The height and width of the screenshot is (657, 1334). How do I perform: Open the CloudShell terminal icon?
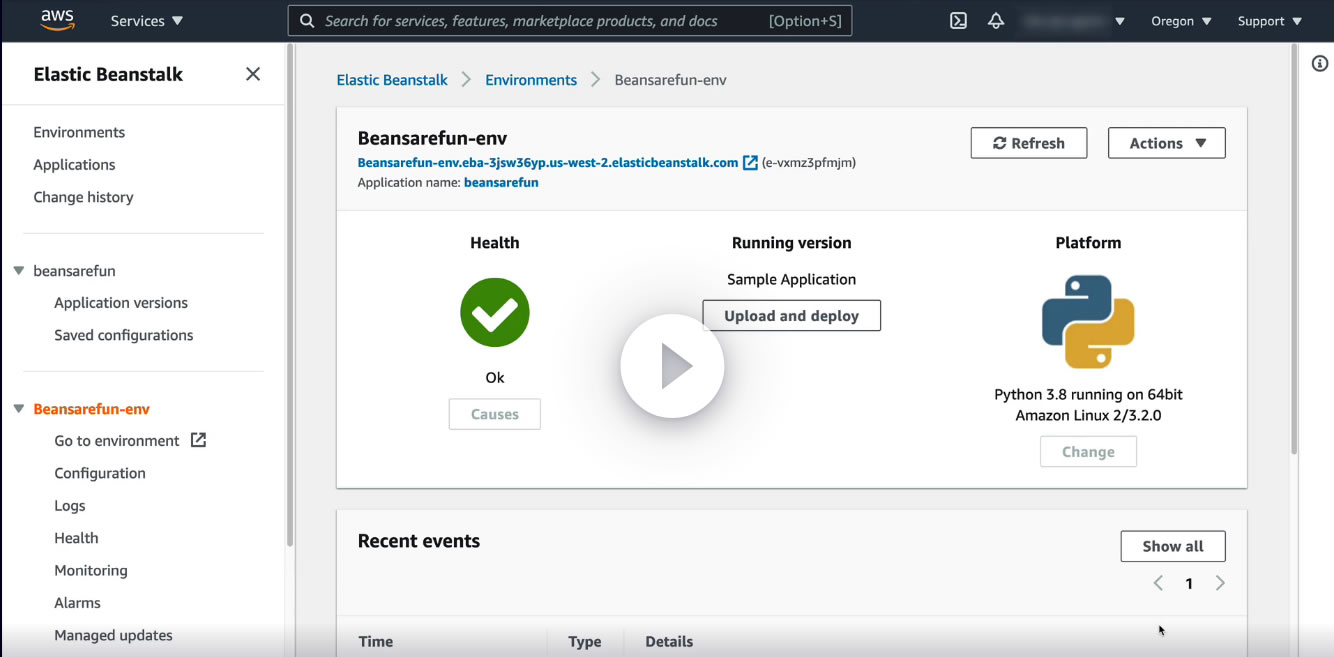958,20
